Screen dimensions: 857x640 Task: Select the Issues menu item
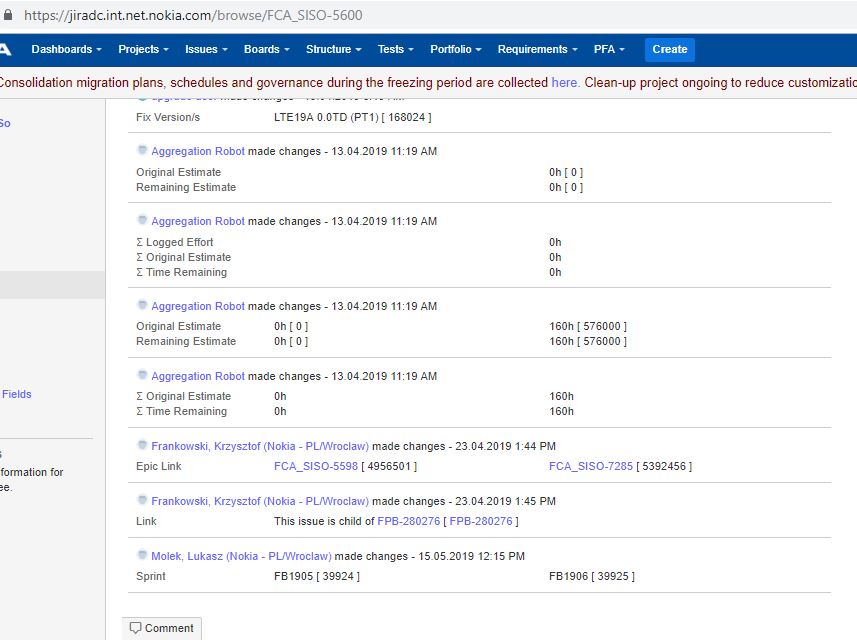(202, 49)
